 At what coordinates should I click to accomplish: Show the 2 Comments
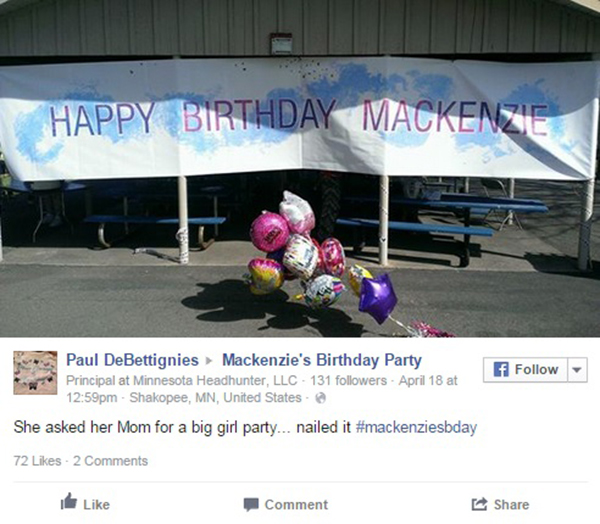click(x=111, y=461)
